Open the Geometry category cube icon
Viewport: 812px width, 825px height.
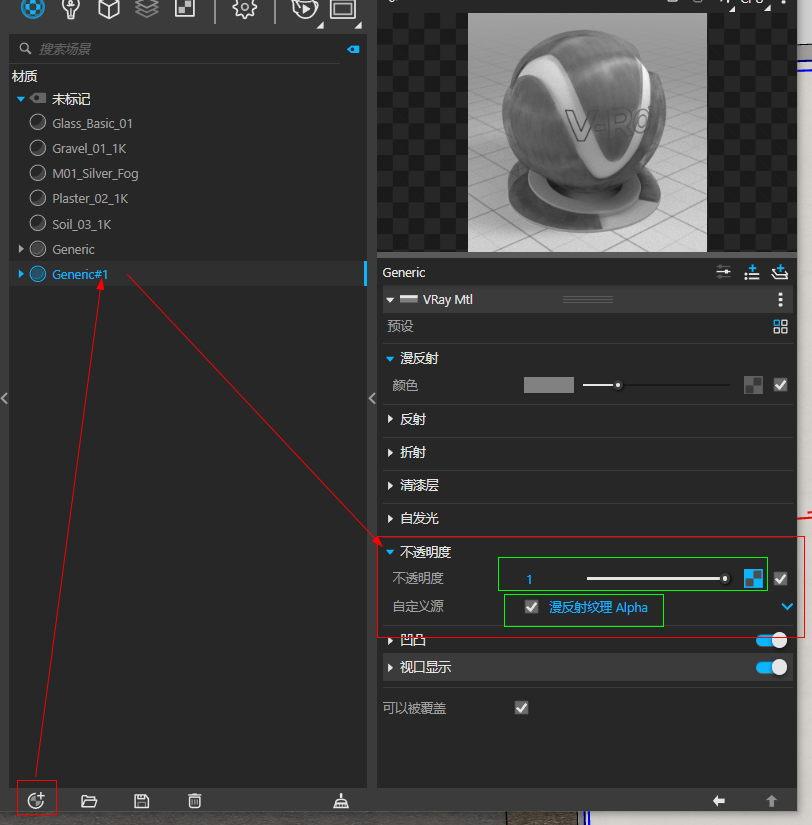(x=109, y=9)
